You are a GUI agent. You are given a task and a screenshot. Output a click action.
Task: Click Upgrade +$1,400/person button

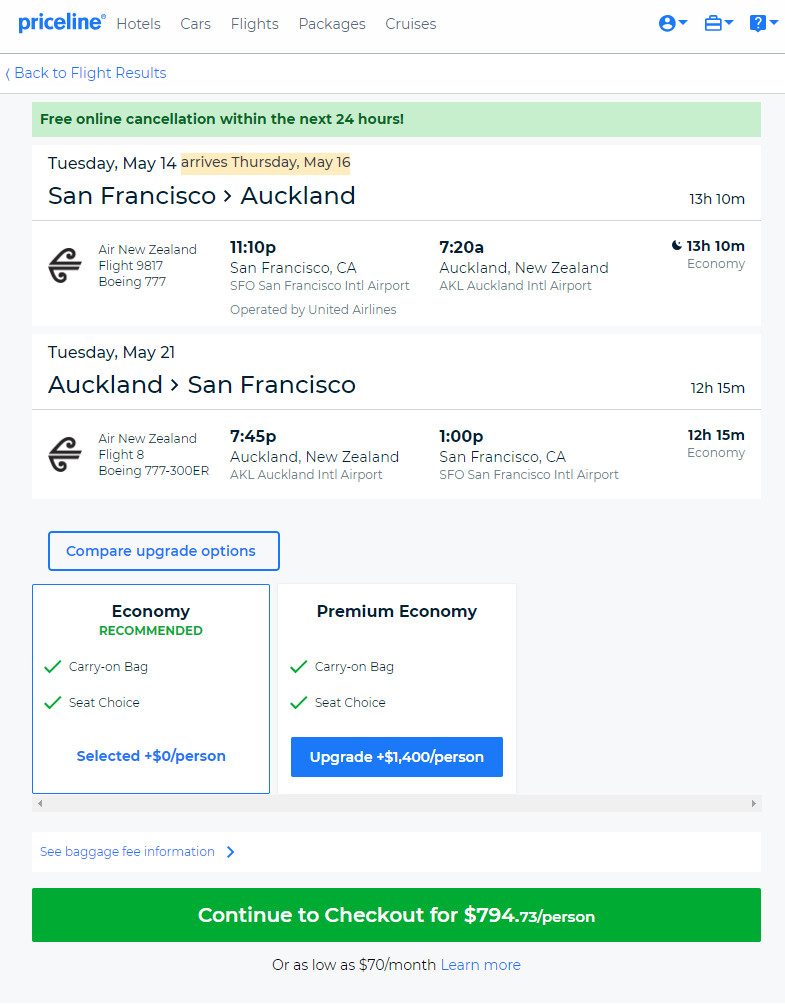[x=397, y=757]
